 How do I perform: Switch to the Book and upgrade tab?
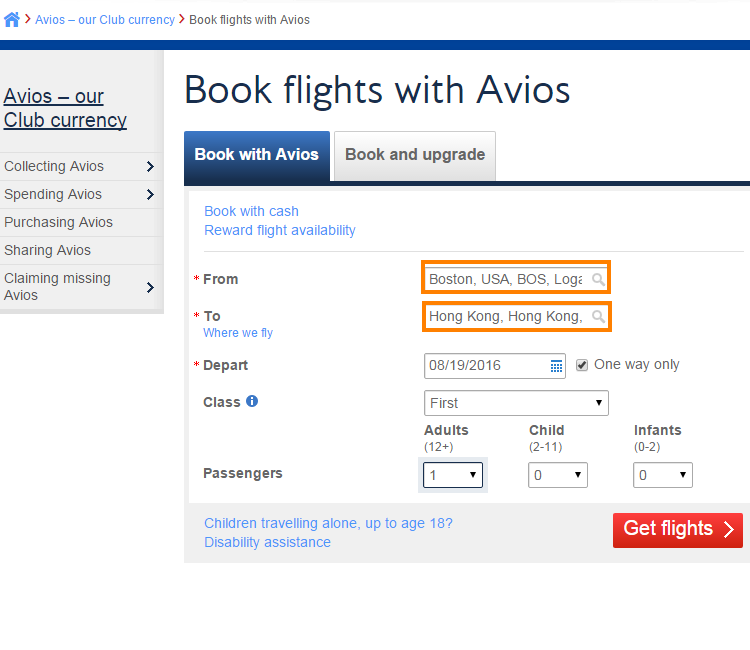tap(415, 155)
